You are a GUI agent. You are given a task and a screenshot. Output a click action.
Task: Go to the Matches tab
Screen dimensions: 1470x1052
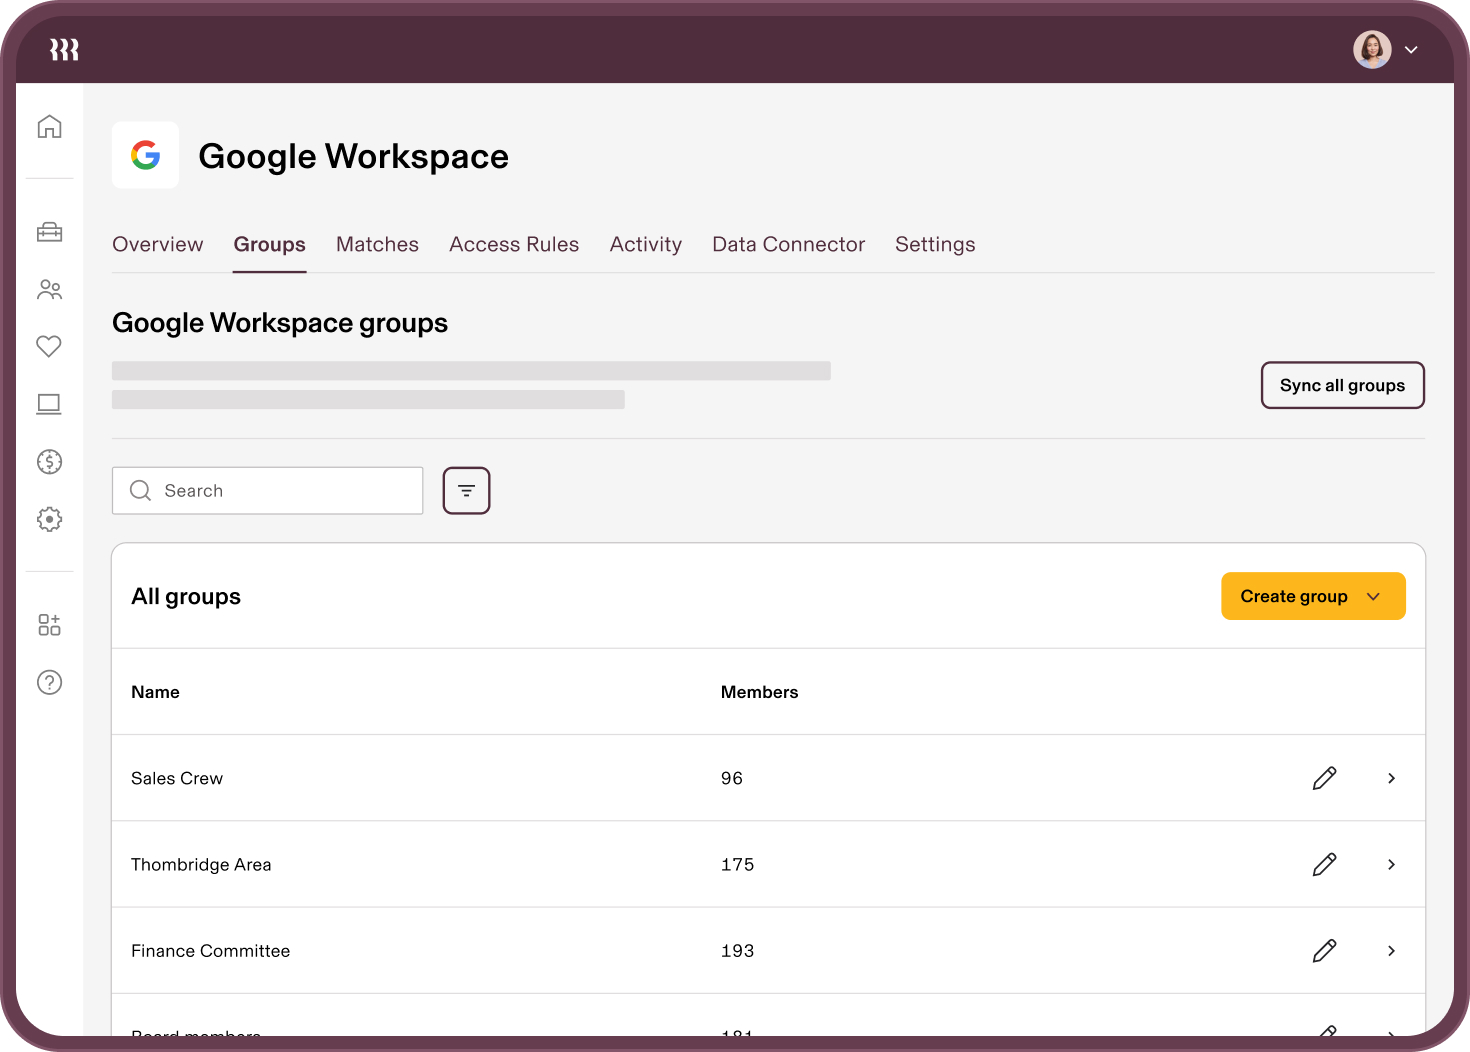[377, 245]
